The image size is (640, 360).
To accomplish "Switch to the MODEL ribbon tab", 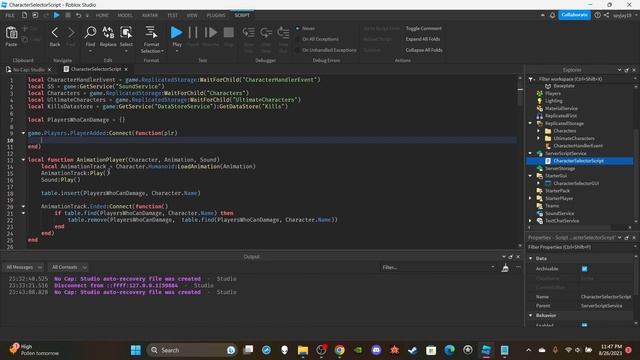I will tap(125, 15).
